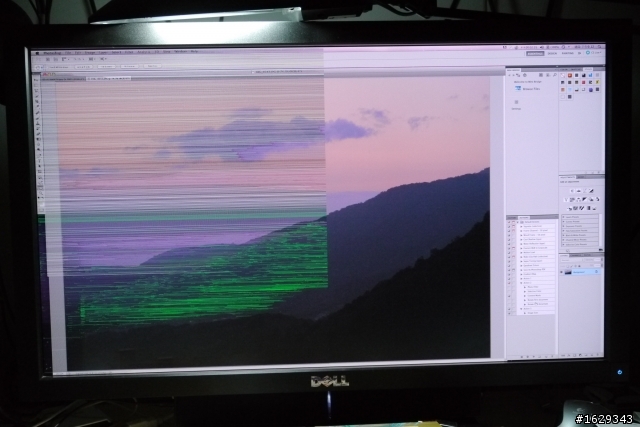This screenshot has width=640, height=427.
Task: Add a Curves adjustment from Adjustments panel
Action: 584,191
